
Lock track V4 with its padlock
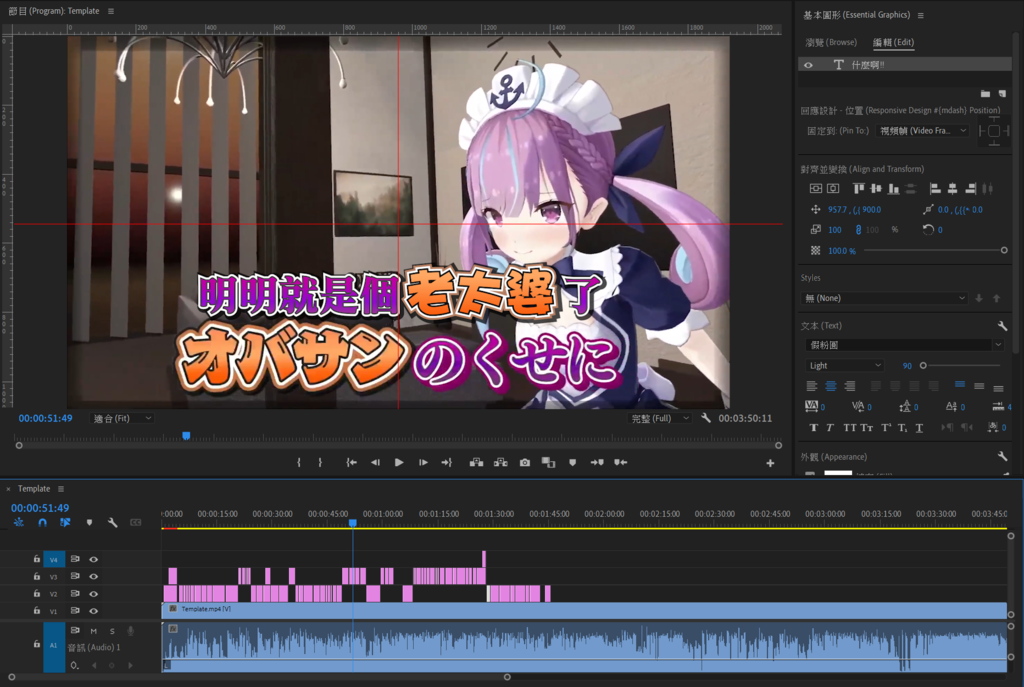point(37,559)
